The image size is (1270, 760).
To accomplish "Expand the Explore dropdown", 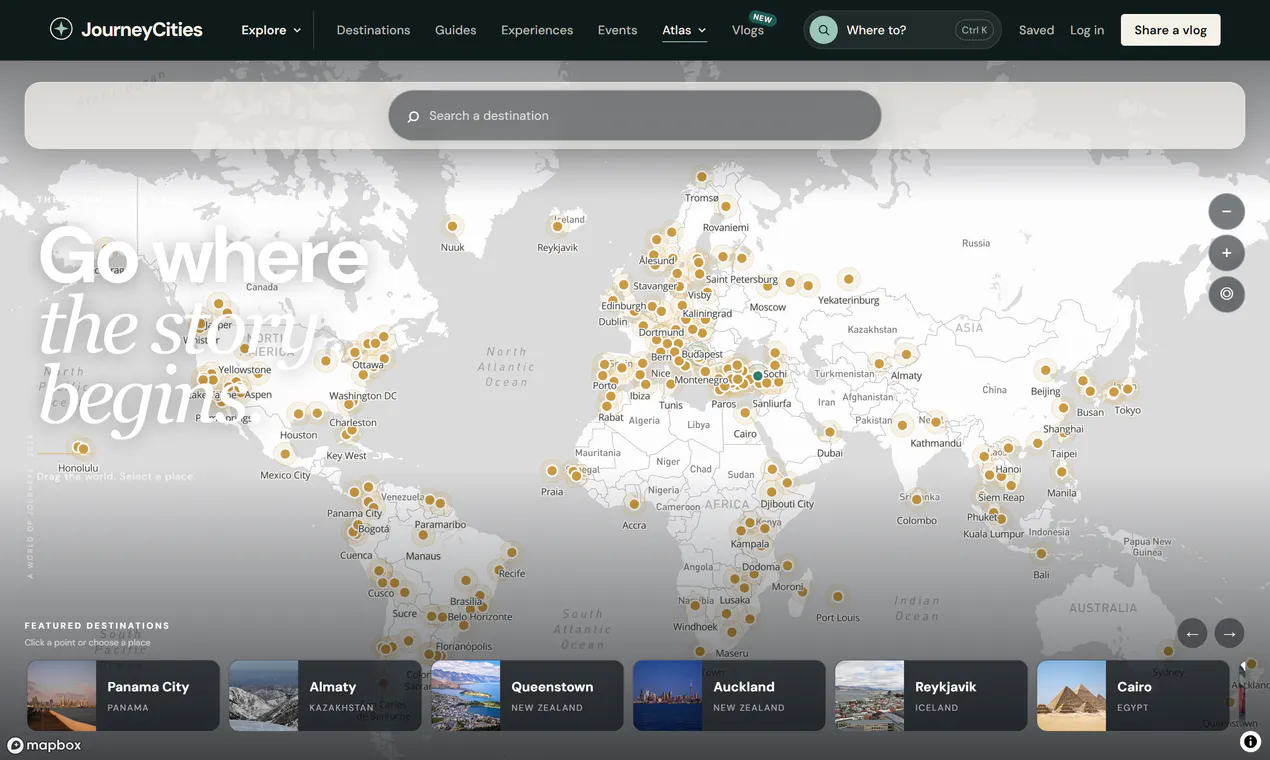I will [271, 30].
